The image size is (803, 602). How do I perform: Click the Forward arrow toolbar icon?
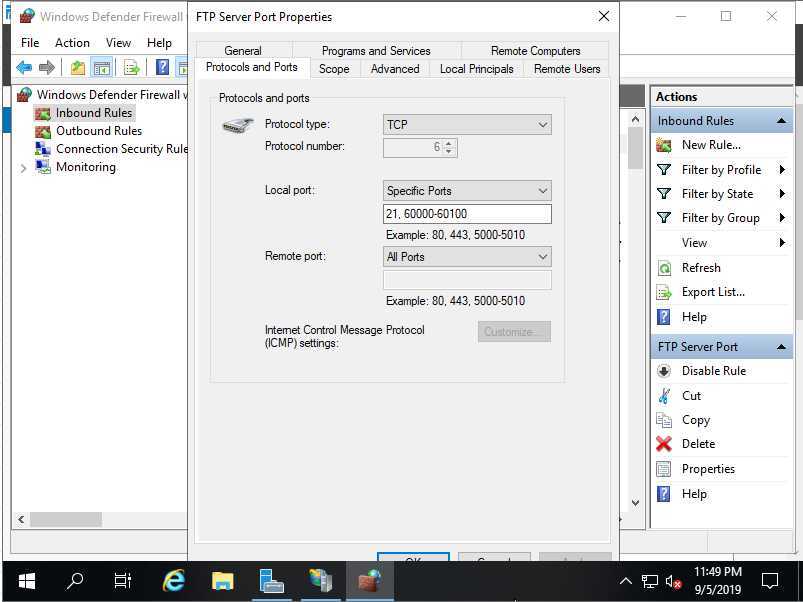tap(47, 67)
